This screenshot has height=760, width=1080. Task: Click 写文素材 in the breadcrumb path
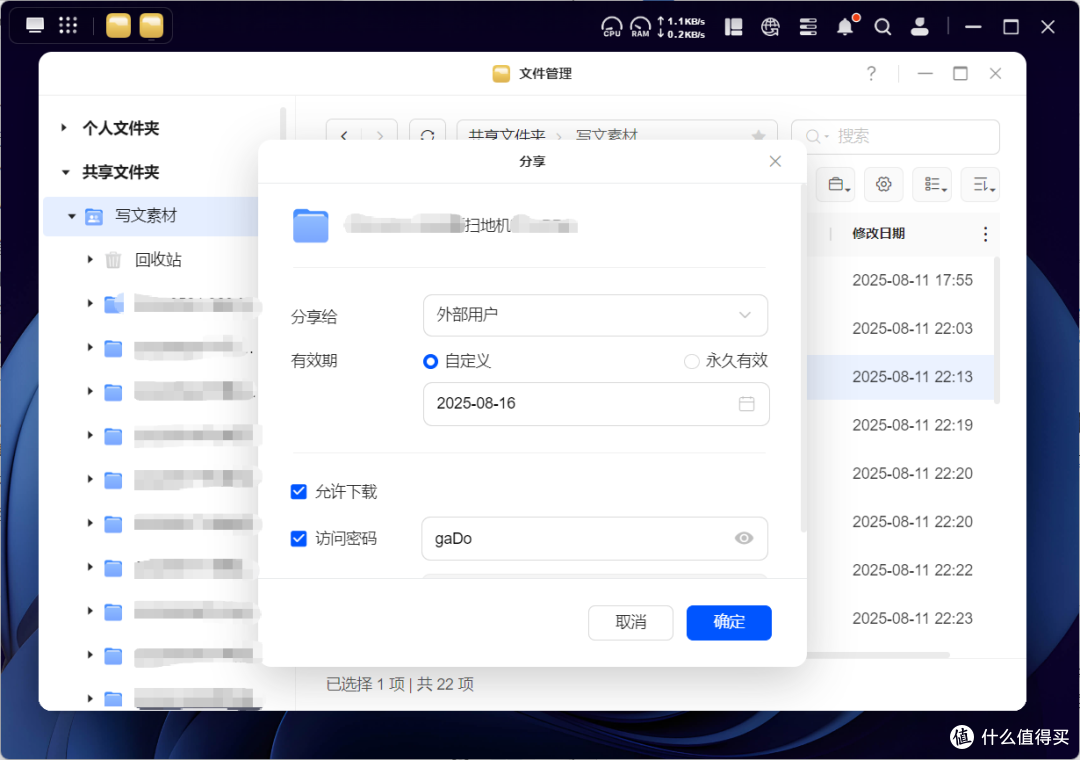pos(607,135)
